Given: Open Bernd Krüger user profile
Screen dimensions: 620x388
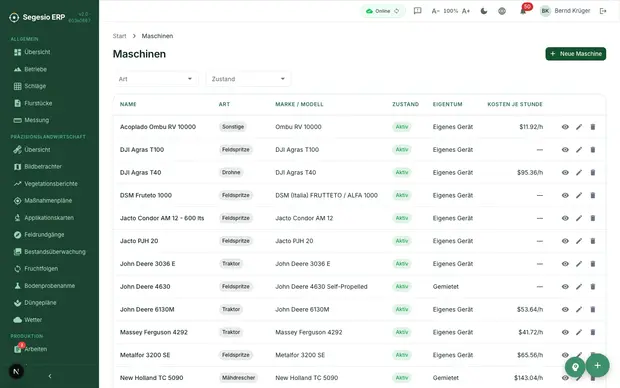Looking at the screenshot, I should (x=565, y=11).
